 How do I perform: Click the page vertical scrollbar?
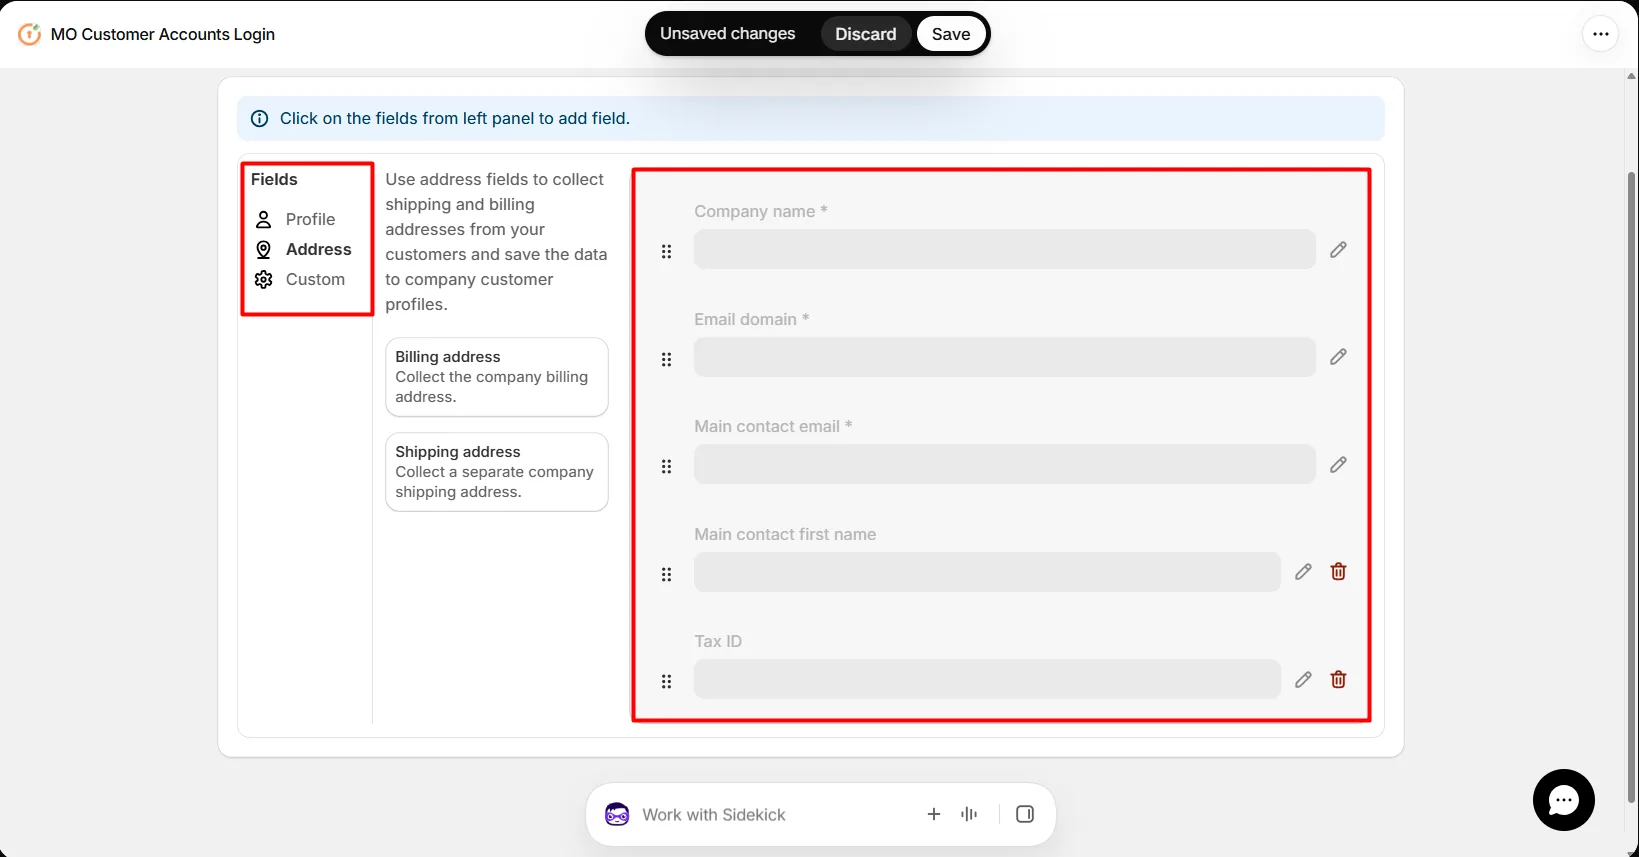click(1632, 486)
